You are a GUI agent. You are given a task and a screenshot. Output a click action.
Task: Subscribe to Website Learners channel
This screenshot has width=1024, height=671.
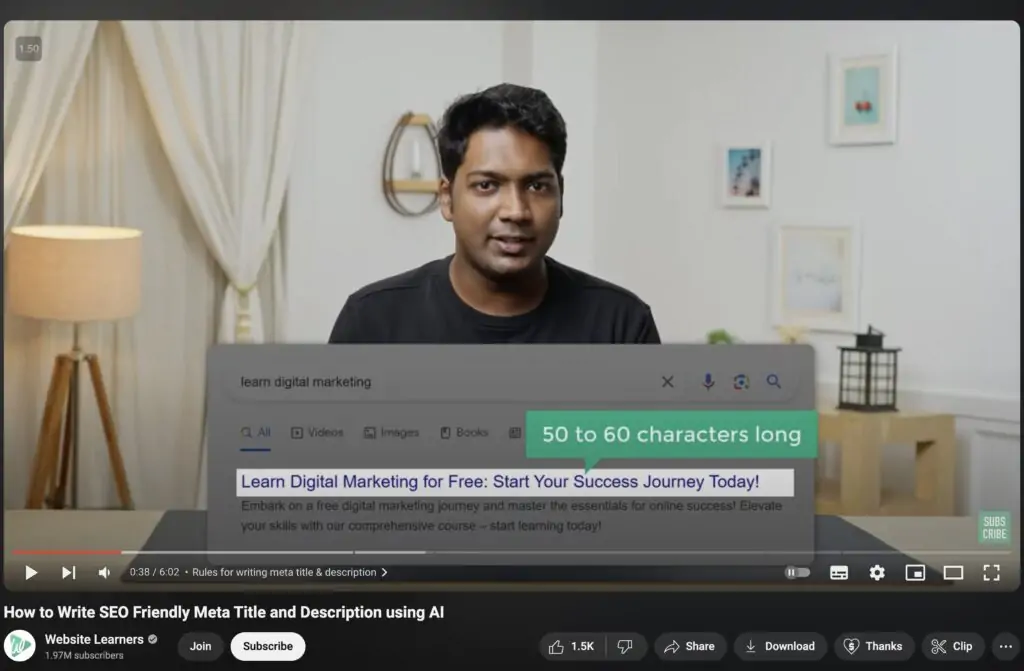point(268,646)
